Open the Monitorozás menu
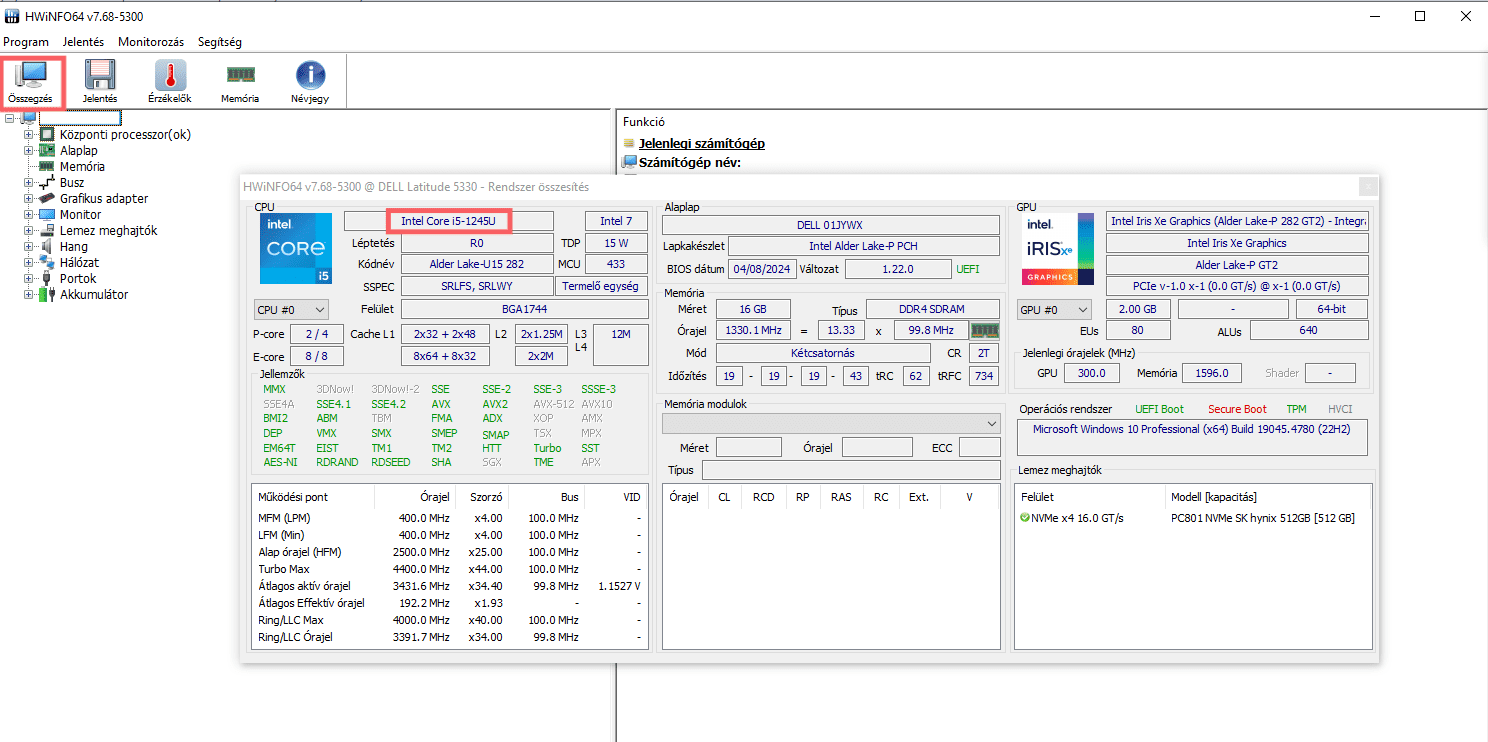The height and width of the screenshot is (742, 1488). pos(150,42)
